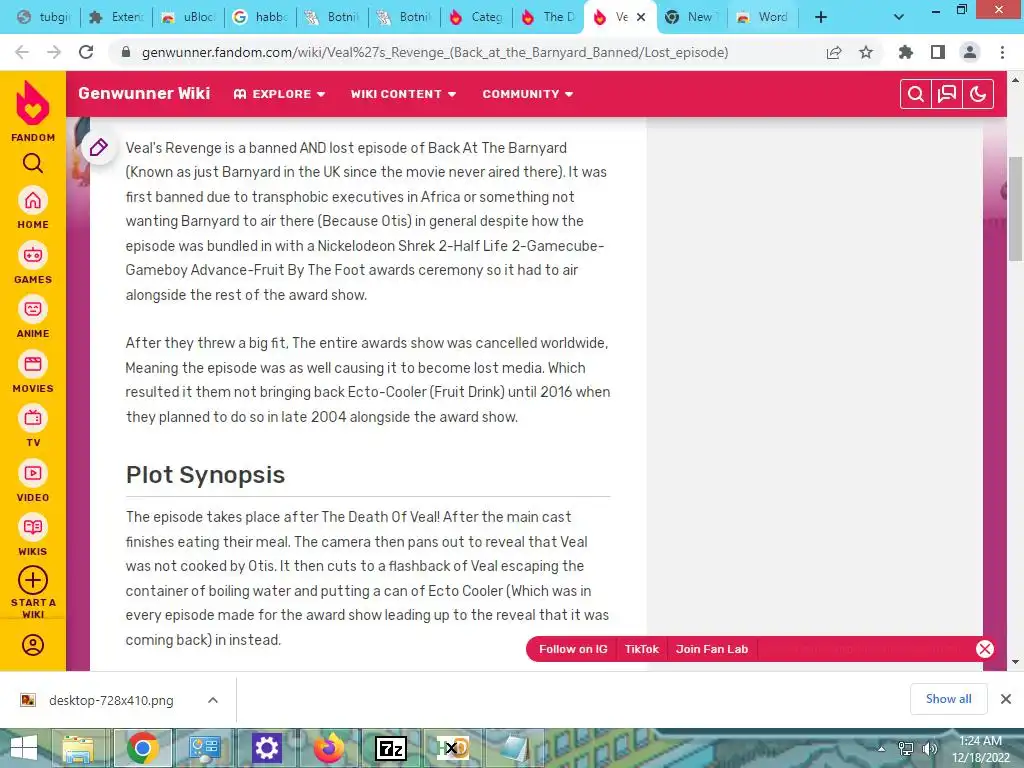The image size is (1024, 768).
Task: Open the Discuss icon in the wiki header
Action: (x=947, y=95)
